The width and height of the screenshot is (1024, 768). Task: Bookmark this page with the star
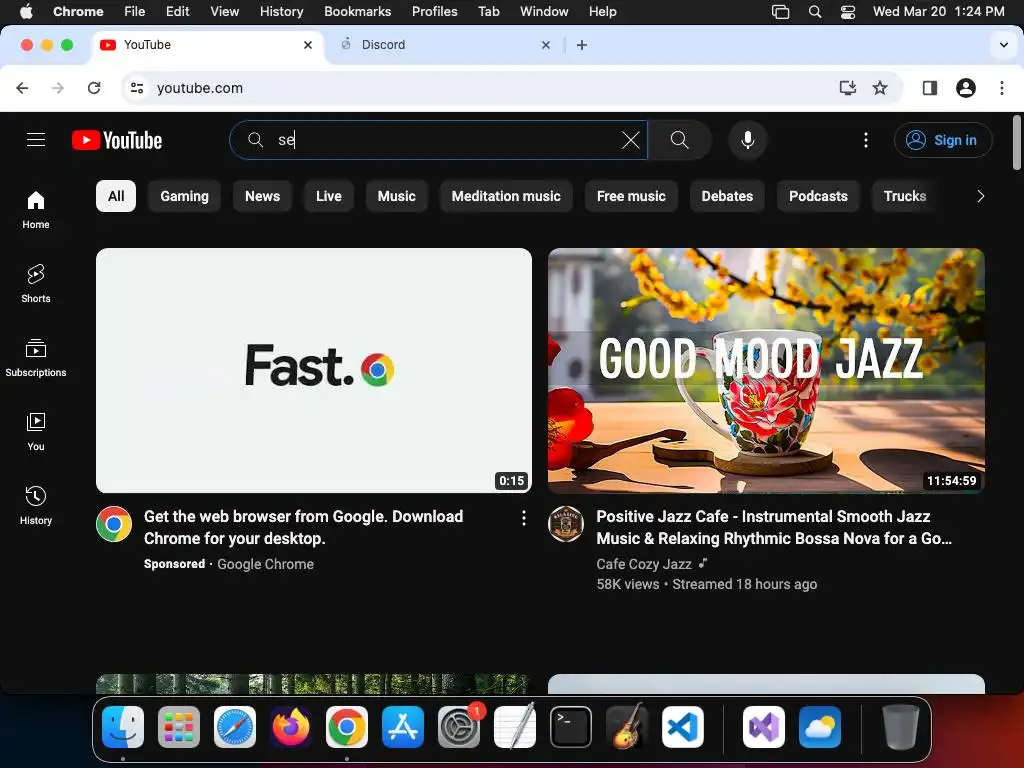click(880, 88)
